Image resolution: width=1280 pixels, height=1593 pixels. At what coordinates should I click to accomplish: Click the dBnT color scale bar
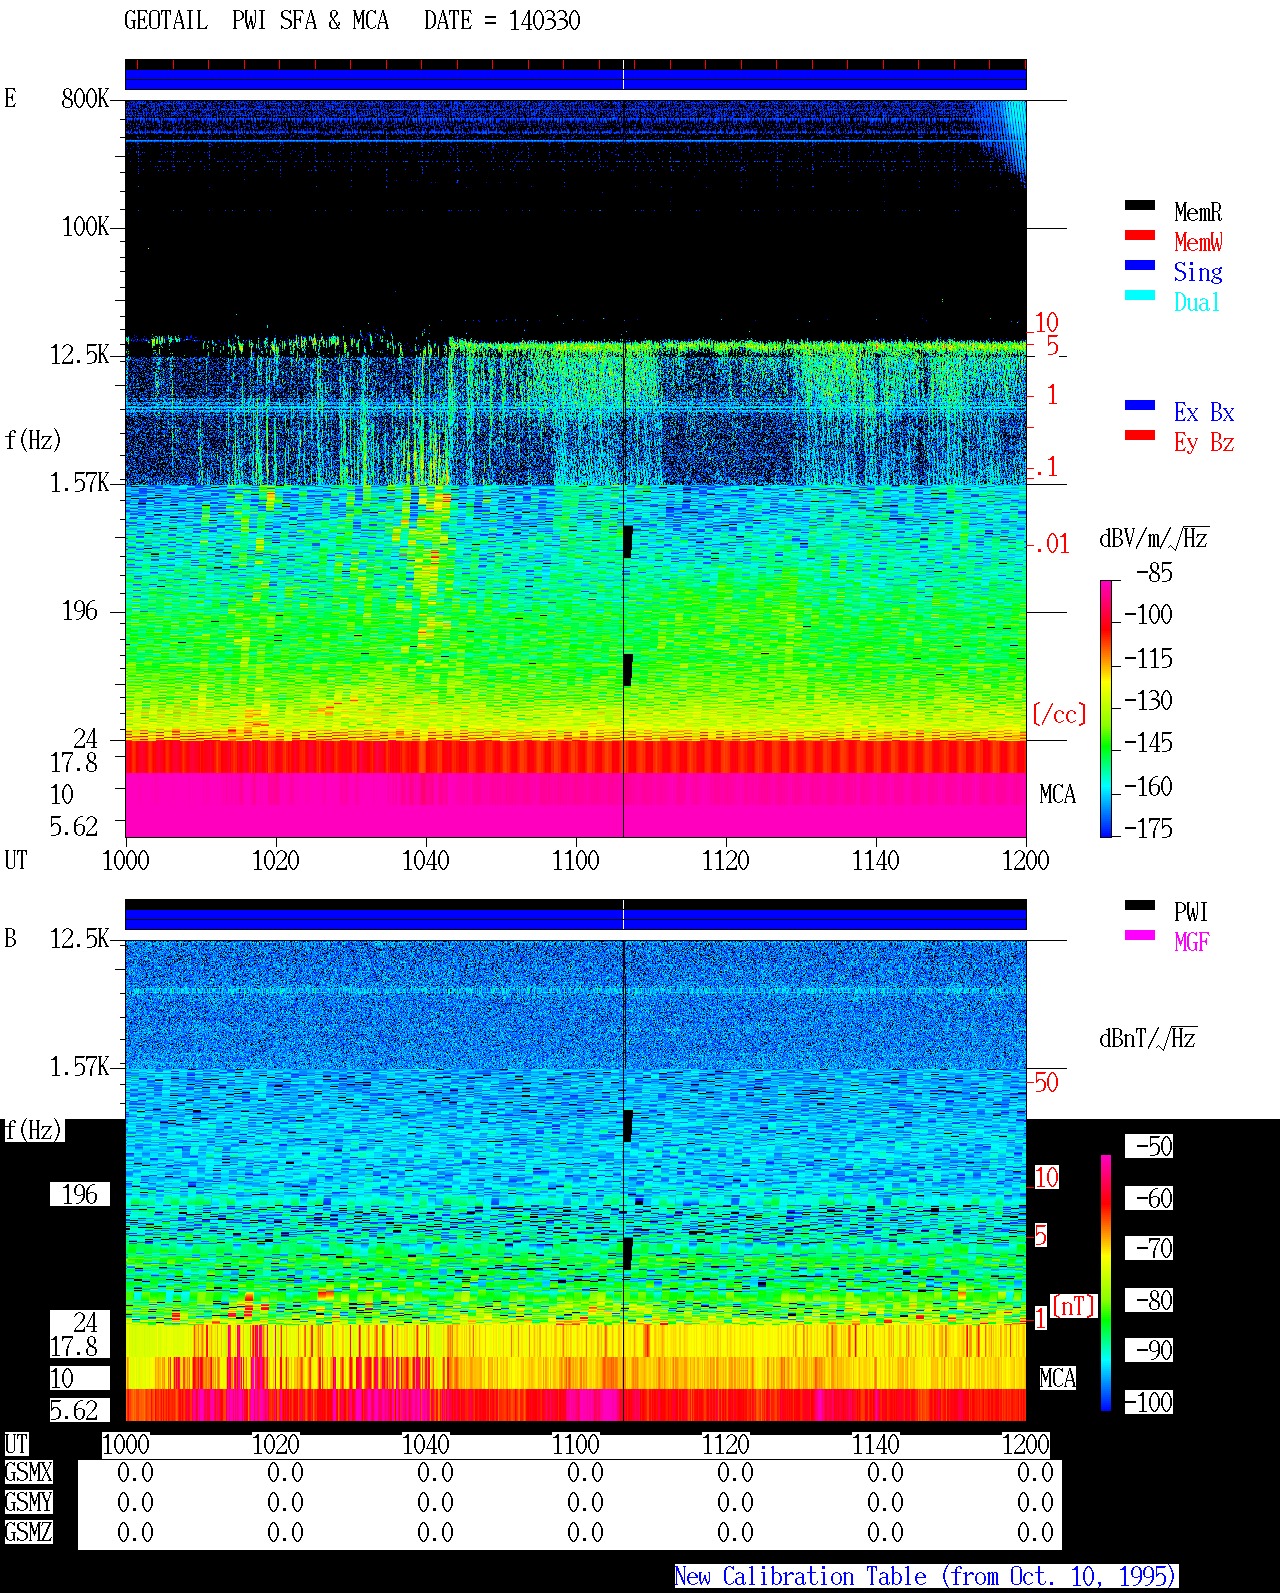click(1106, 1283)
